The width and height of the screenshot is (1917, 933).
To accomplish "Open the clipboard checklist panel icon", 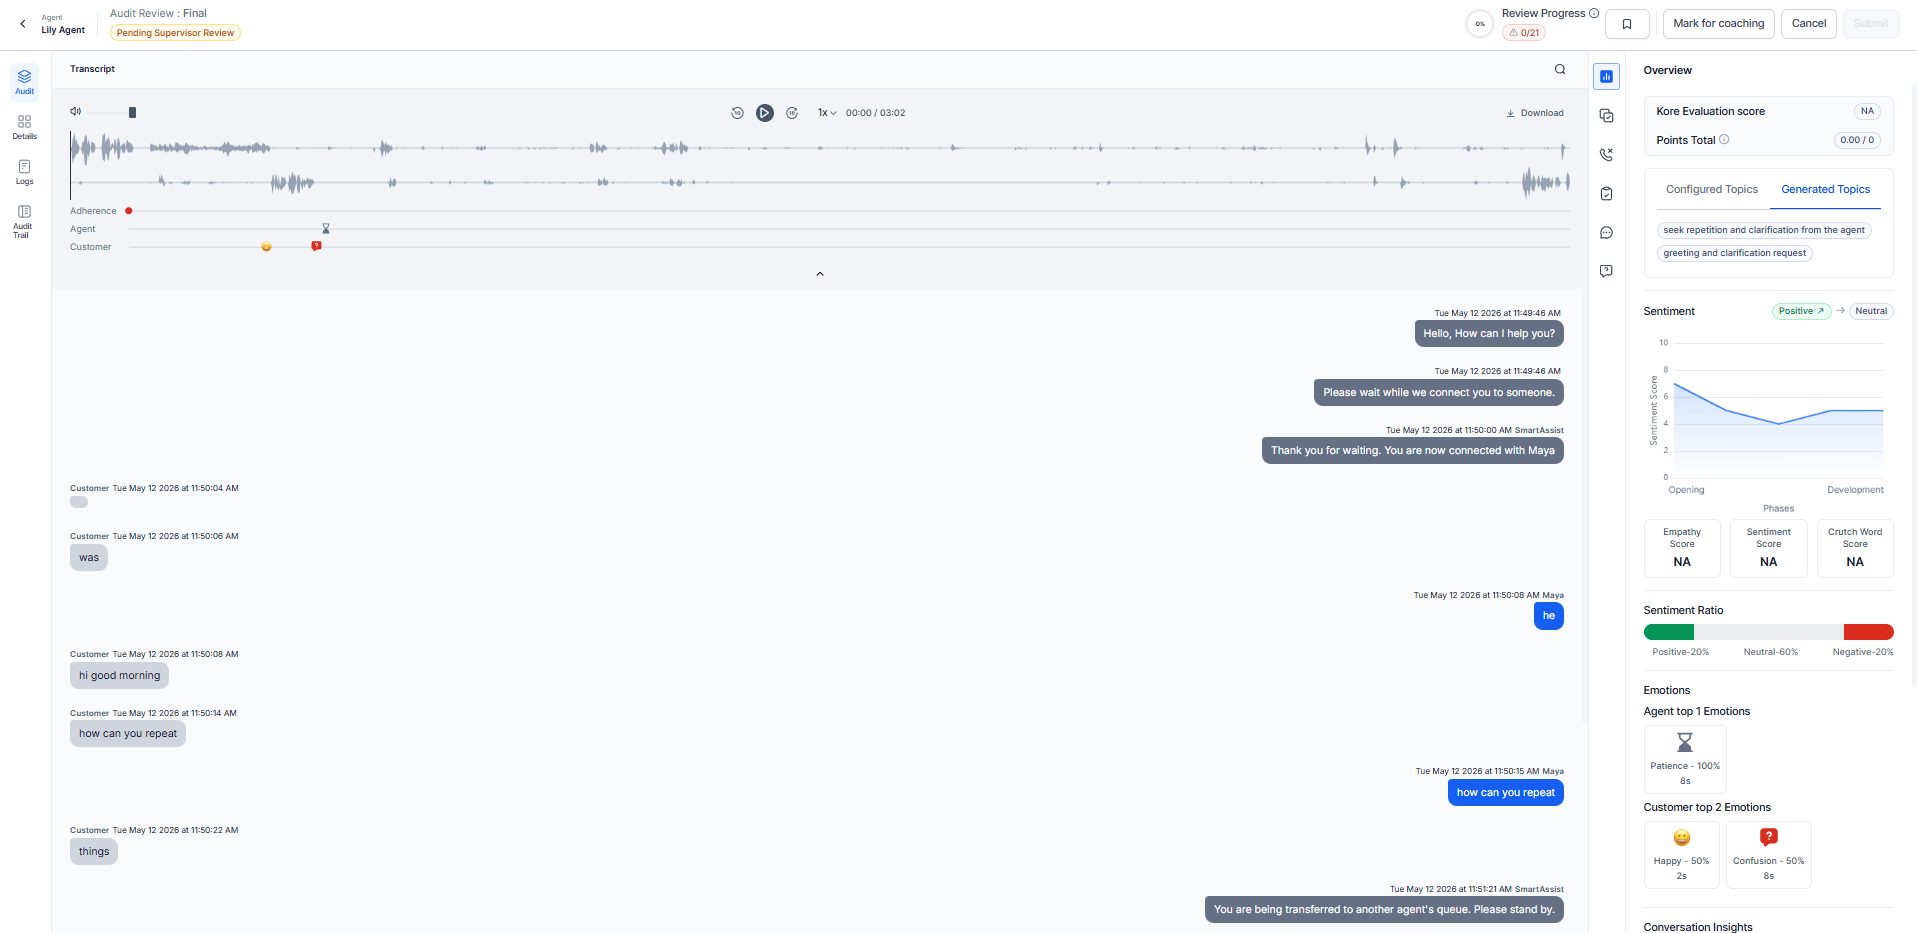I will (1606, 194).
